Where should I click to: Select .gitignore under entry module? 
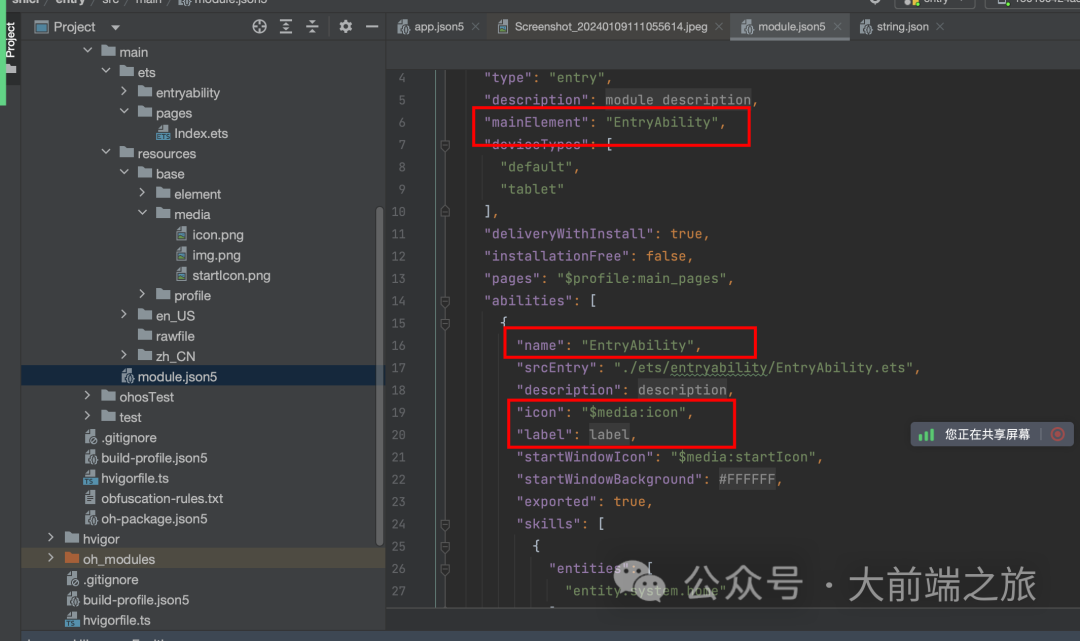click(x=129, y=438)
